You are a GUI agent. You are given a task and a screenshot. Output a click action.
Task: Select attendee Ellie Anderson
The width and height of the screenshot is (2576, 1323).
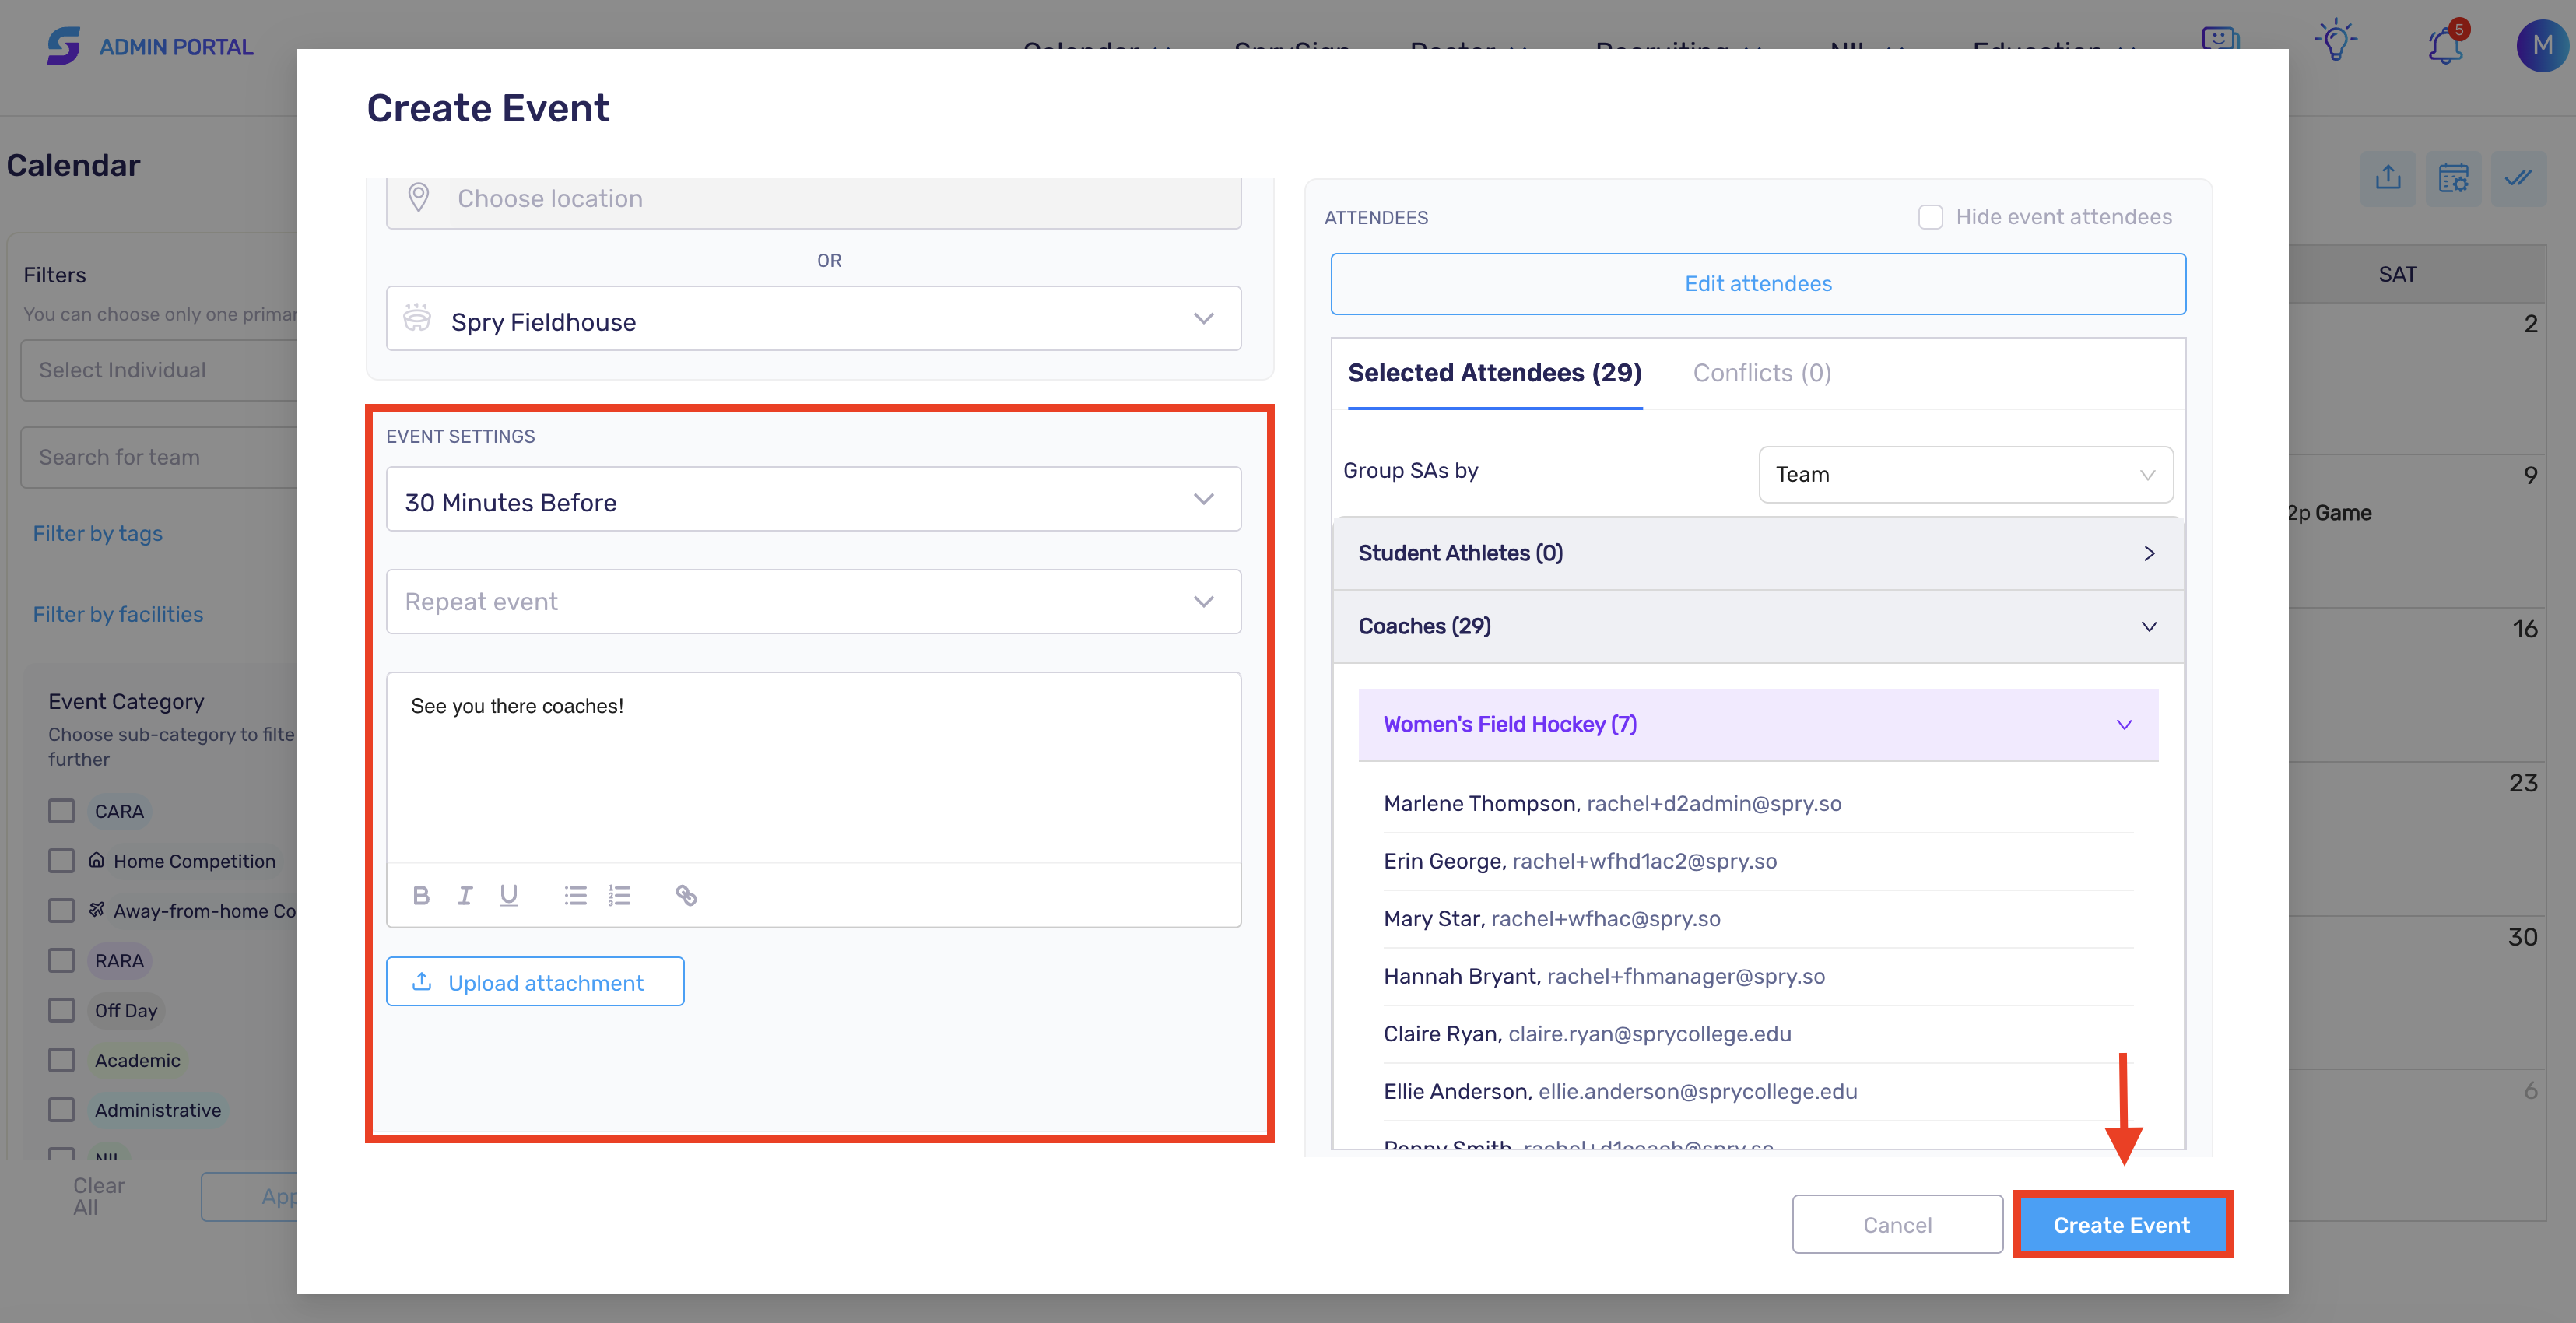coord(1759,1092)
